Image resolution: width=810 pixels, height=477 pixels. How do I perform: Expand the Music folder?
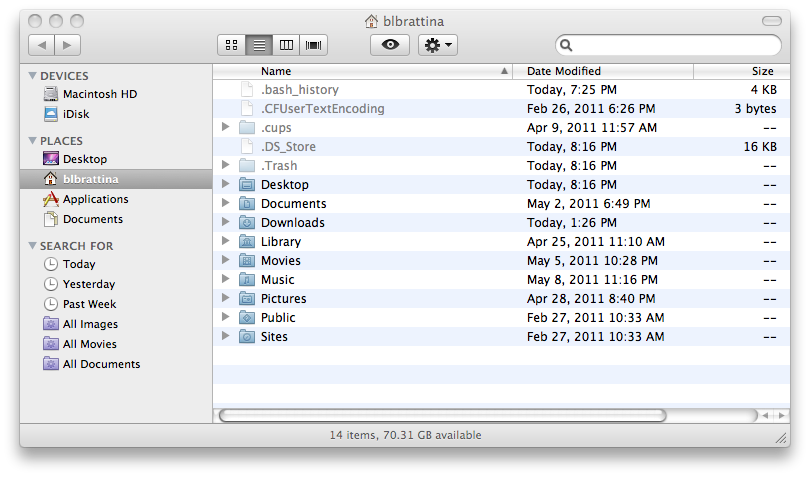(225, 279)
